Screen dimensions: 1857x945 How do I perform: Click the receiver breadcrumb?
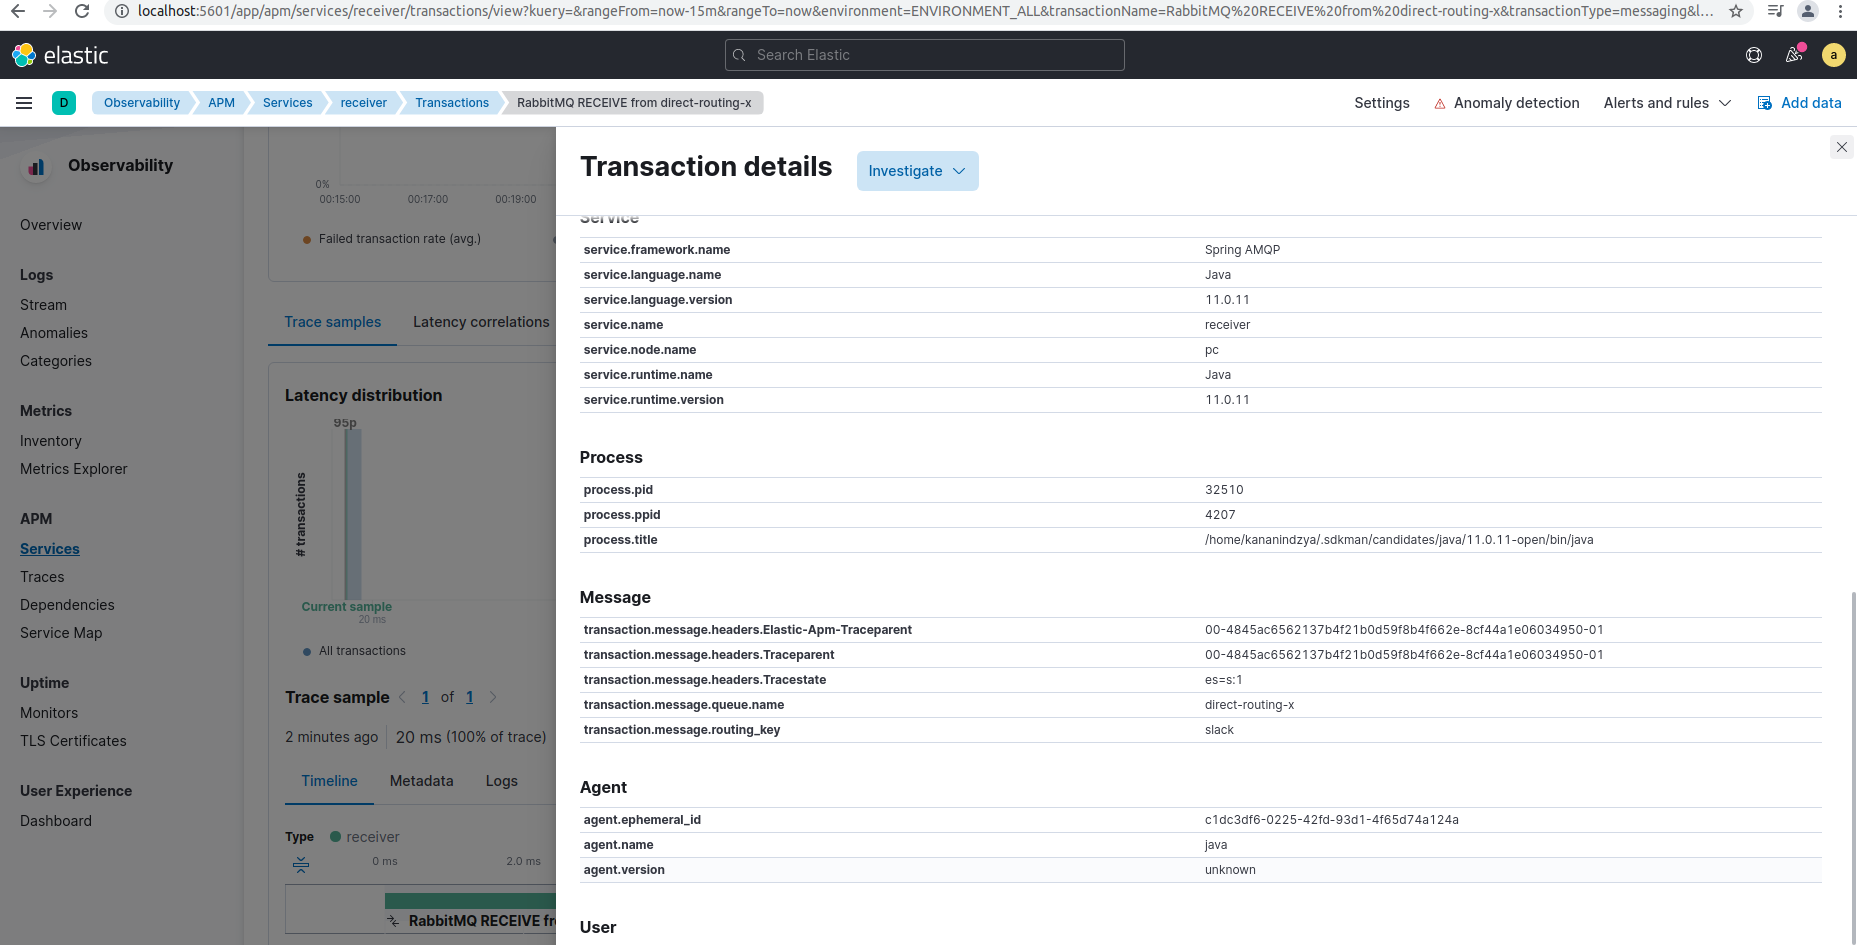(363, 103)
